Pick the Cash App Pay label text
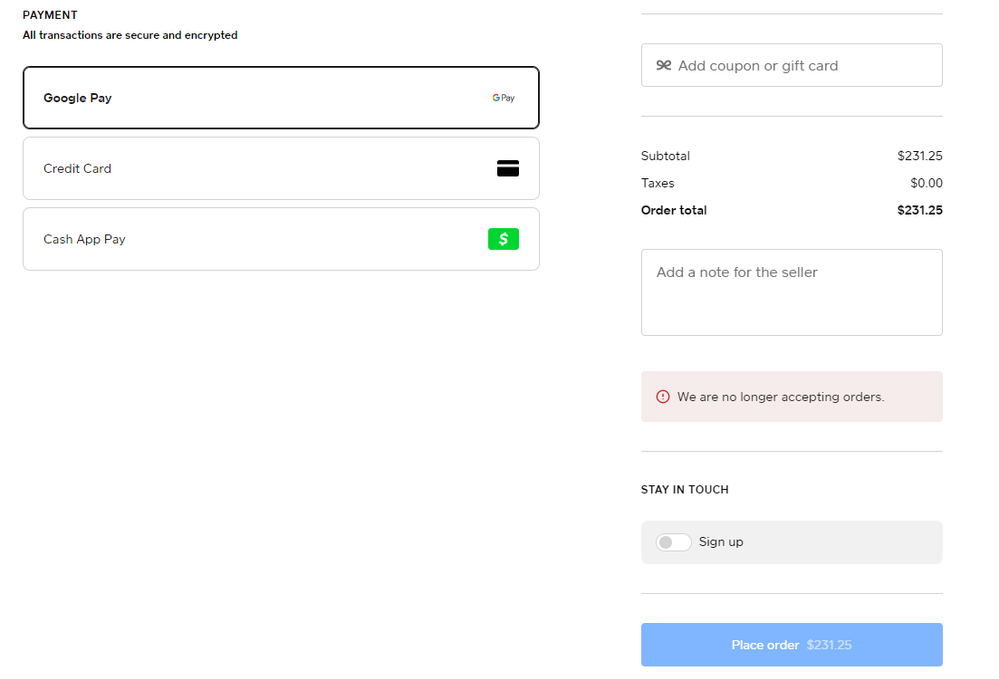Image resolution: width=999 pixels, height=679 pixels. 84,239
